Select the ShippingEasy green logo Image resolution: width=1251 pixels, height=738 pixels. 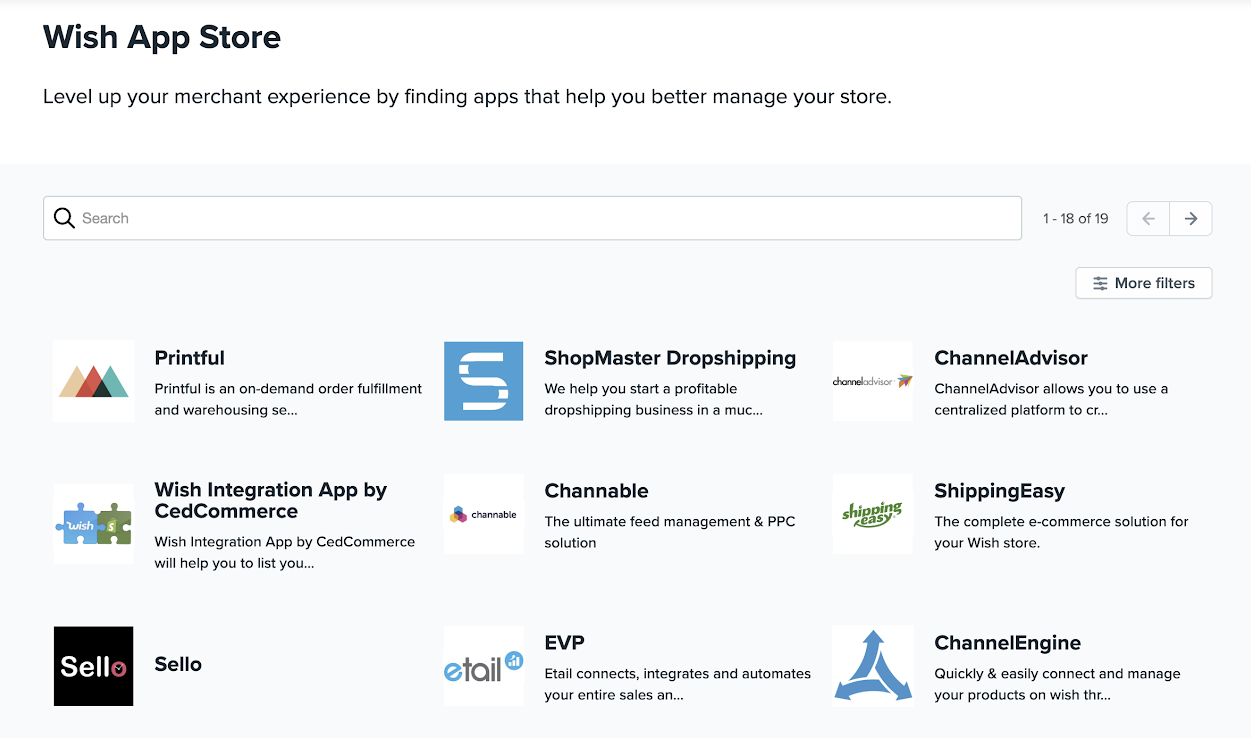pyautogui.click(x=872, y=514)
